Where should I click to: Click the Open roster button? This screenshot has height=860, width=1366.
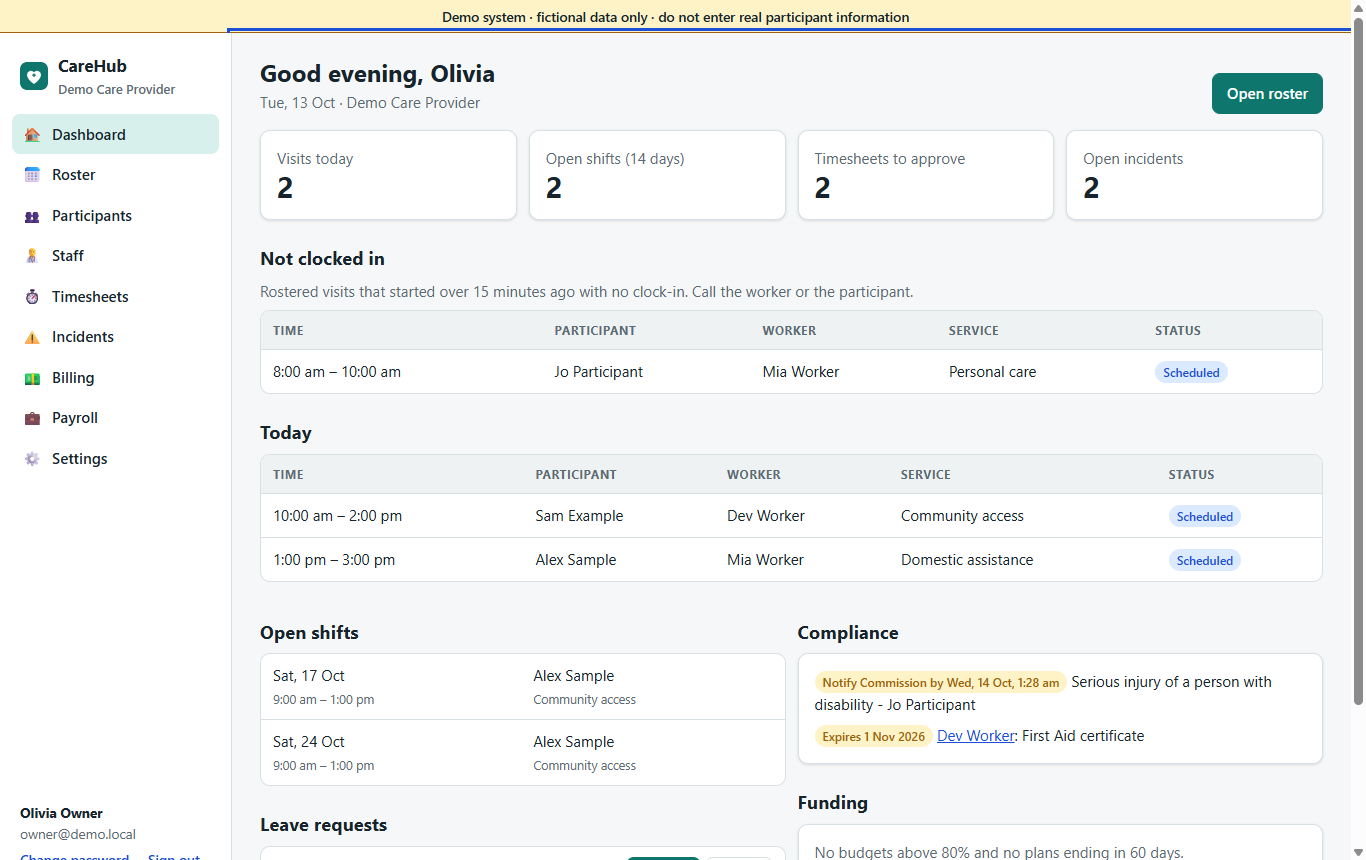(1267, 93)
